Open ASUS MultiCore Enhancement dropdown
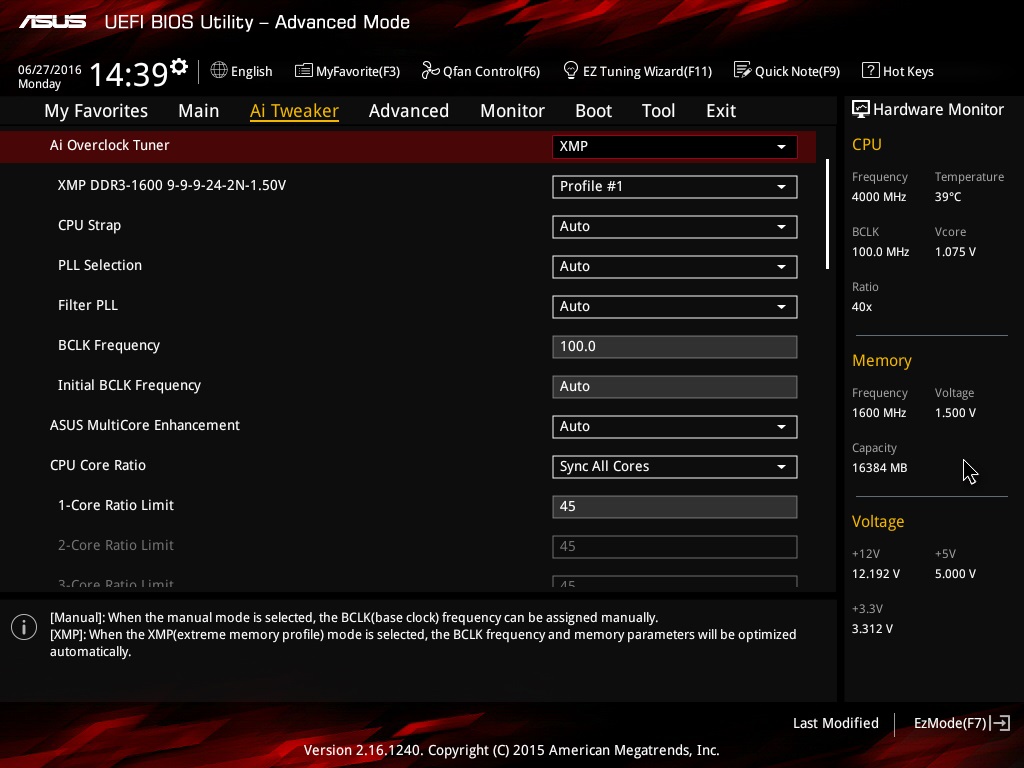The height and width of the screenshot is (768, 1024). tap(675, 426)
